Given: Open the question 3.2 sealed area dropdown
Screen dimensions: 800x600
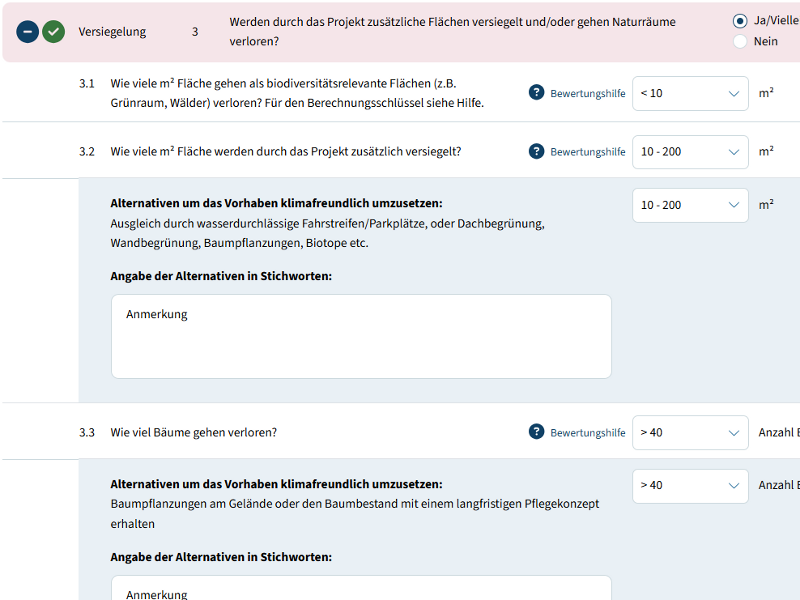Looking at the screenshot, I should (690, 151).
